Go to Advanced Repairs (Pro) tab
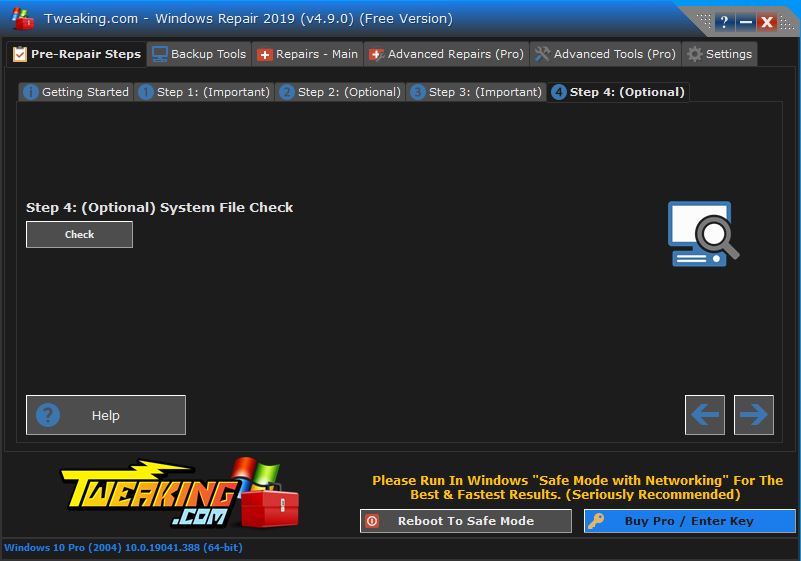Screen dimensions: 801x561 coord(446,54)
